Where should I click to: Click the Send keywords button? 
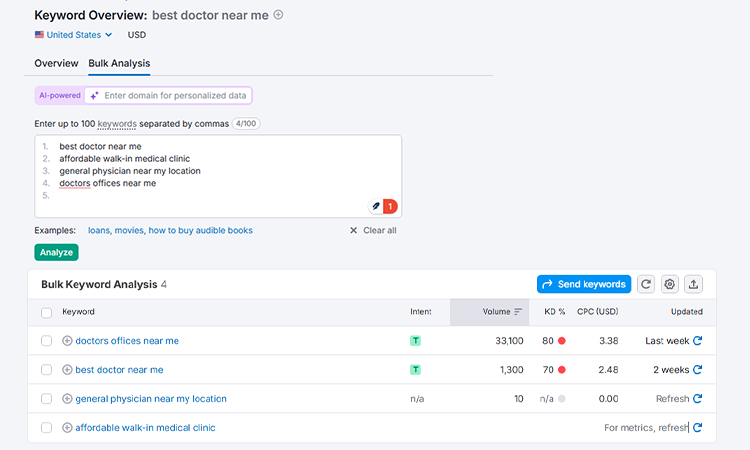point(584,284)
